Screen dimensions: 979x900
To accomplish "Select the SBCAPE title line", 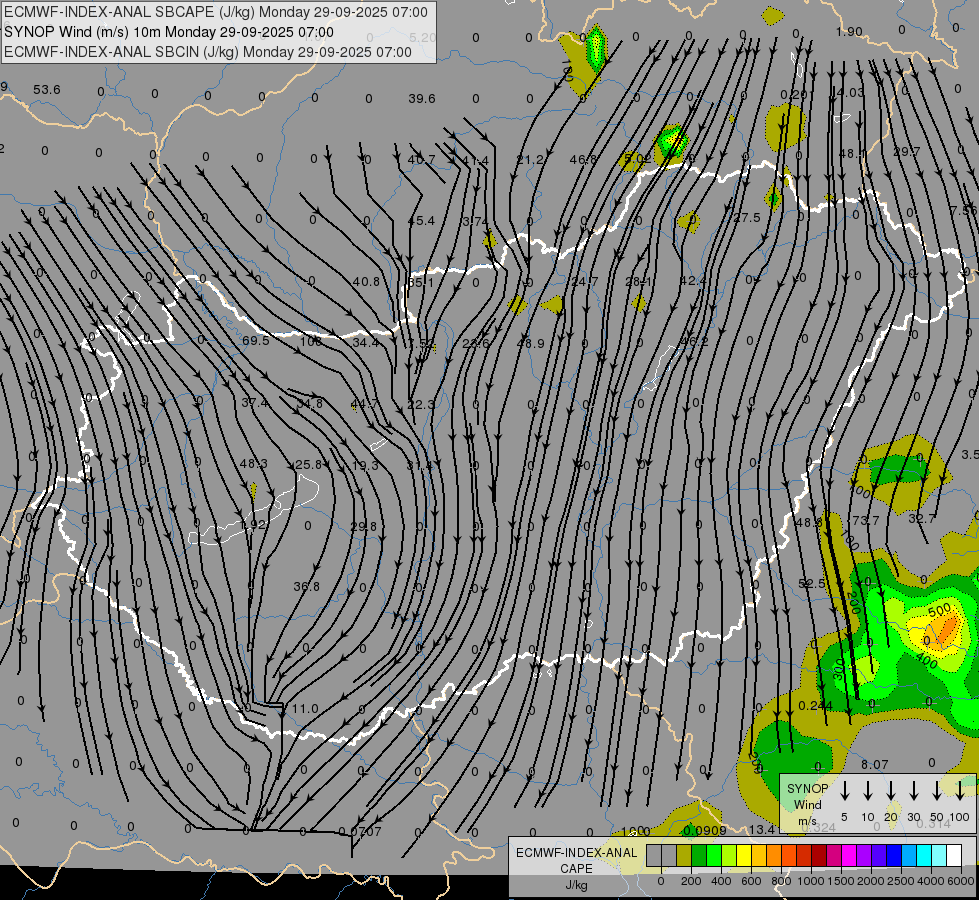I will pyautogui.click(x=216, y=12).
